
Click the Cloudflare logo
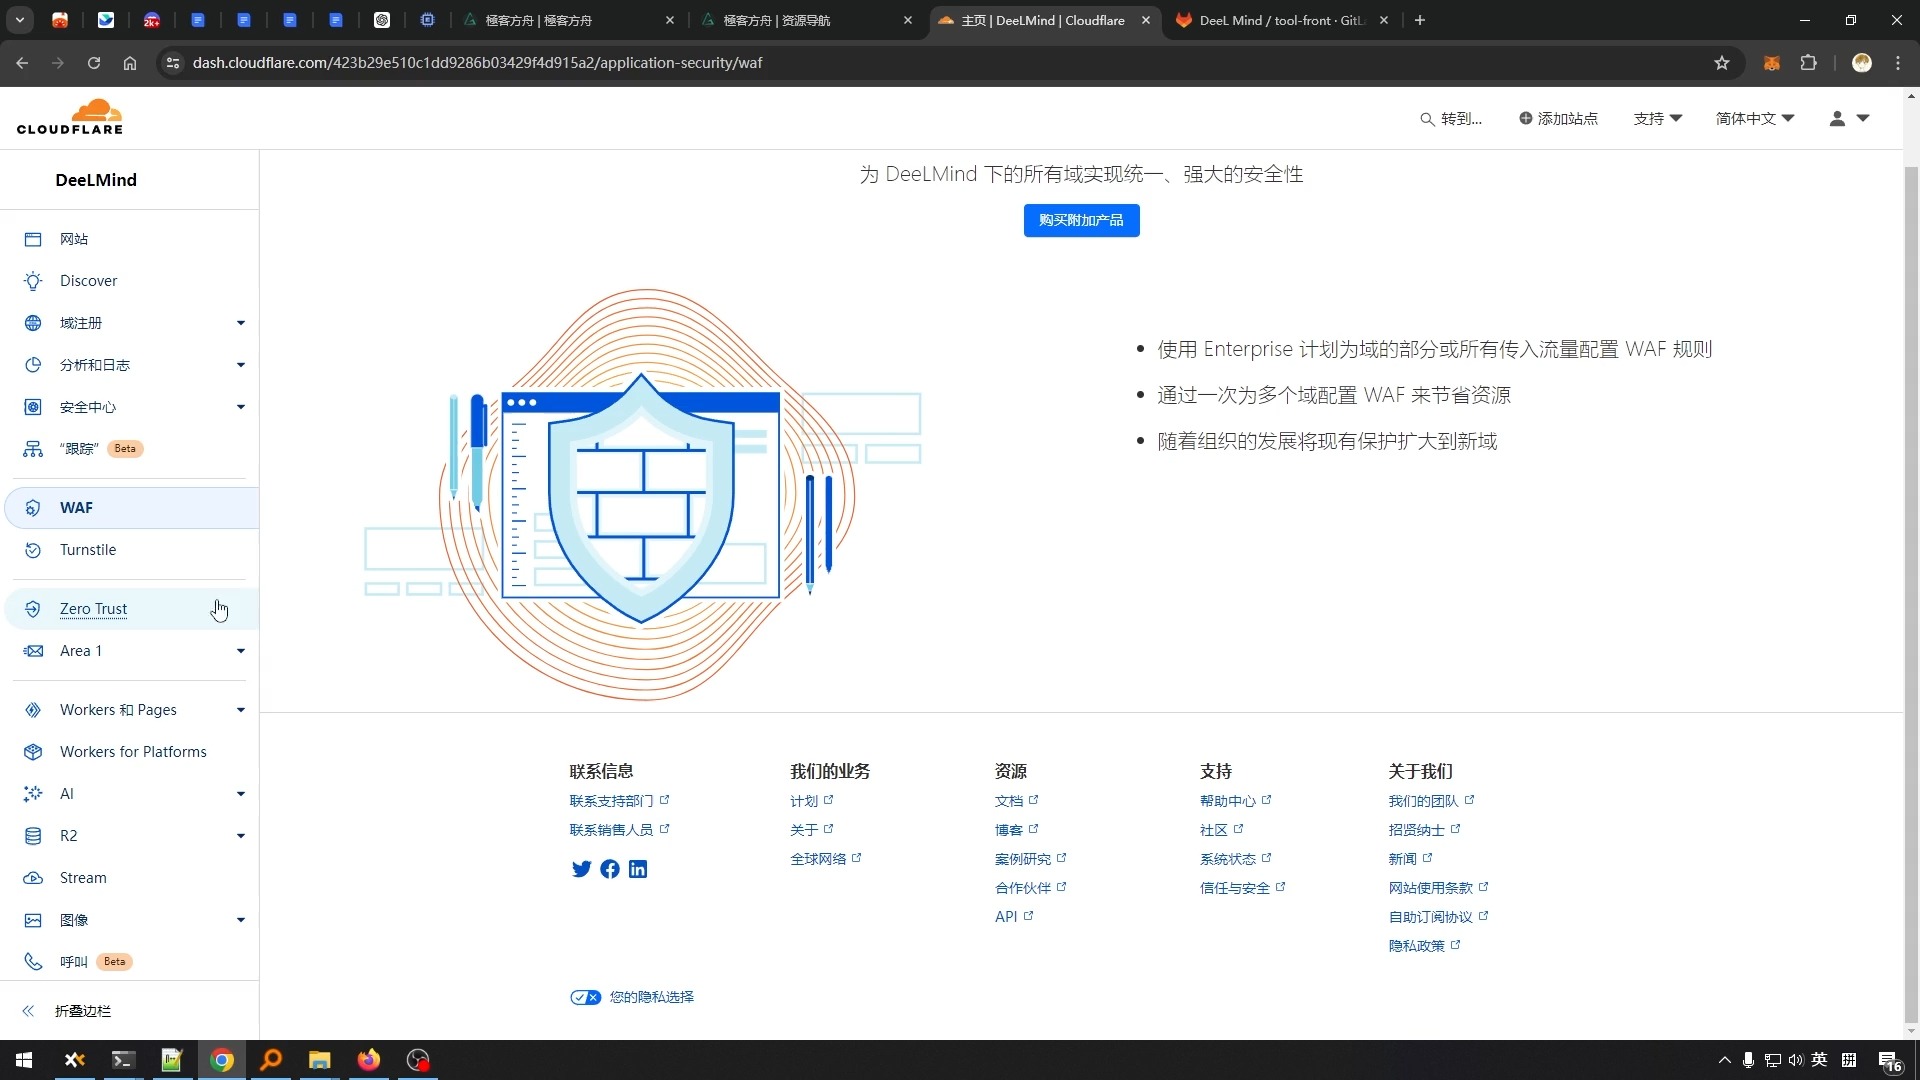click(x=70, y=117)
